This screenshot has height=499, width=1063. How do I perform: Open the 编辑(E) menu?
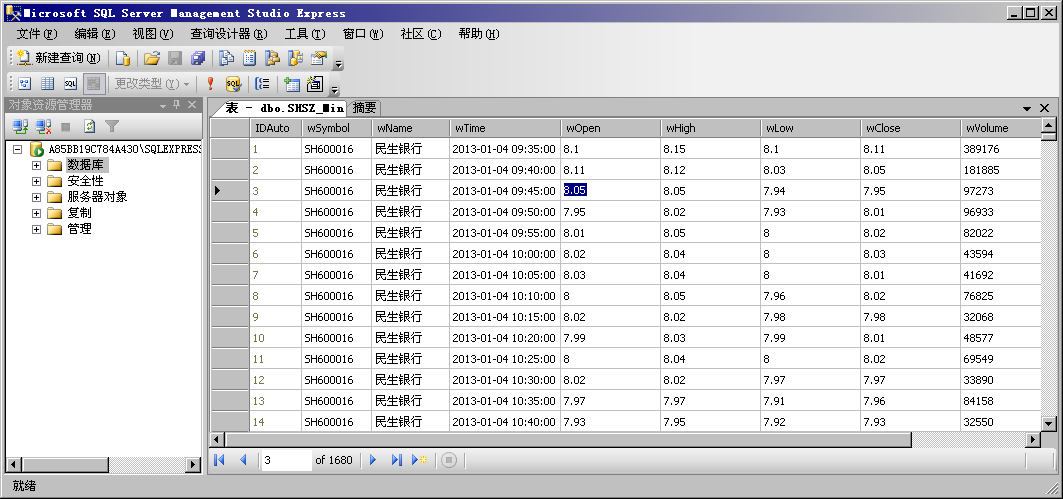click(95, 34)
